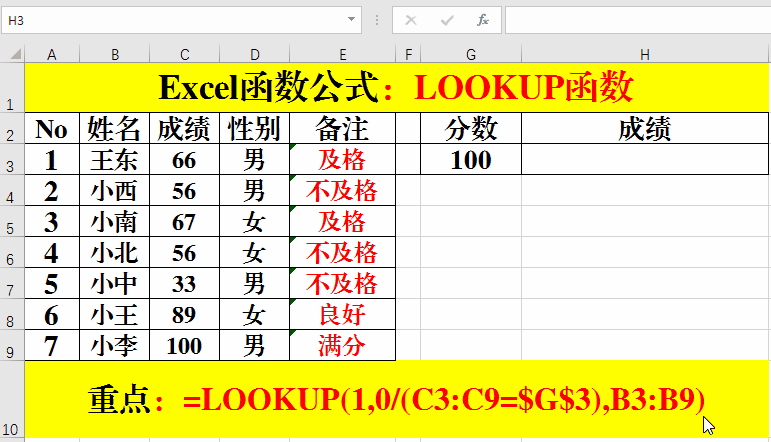Image resolution: width=771 pixels, height=442 pixels.
Task: Click the '成绩' header cell in column C
Action: click(x=184, y=128)
